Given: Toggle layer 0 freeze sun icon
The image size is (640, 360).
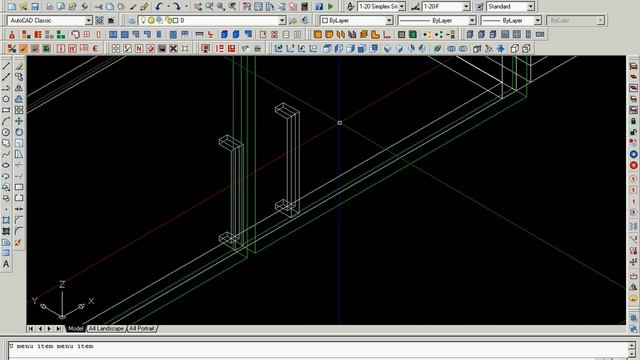Looking at the screenshot, I should [x=151, y=20].
